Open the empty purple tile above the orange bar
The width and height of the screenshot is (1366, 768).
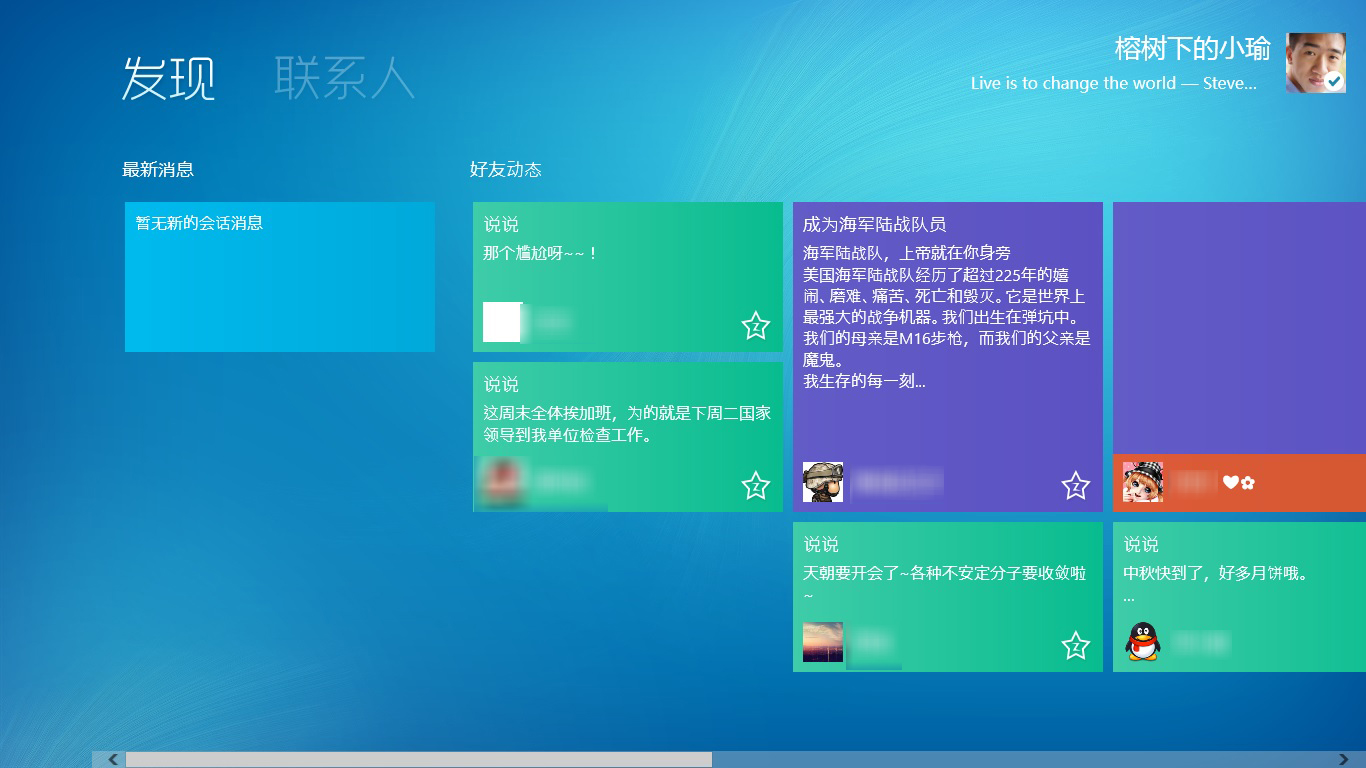tap(1240, 328)
